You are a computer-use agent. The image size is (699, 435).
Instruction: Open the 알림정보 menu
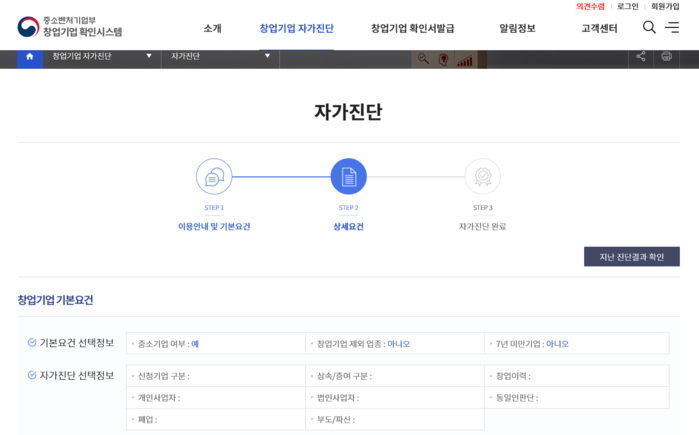click(x=517, y=28)
